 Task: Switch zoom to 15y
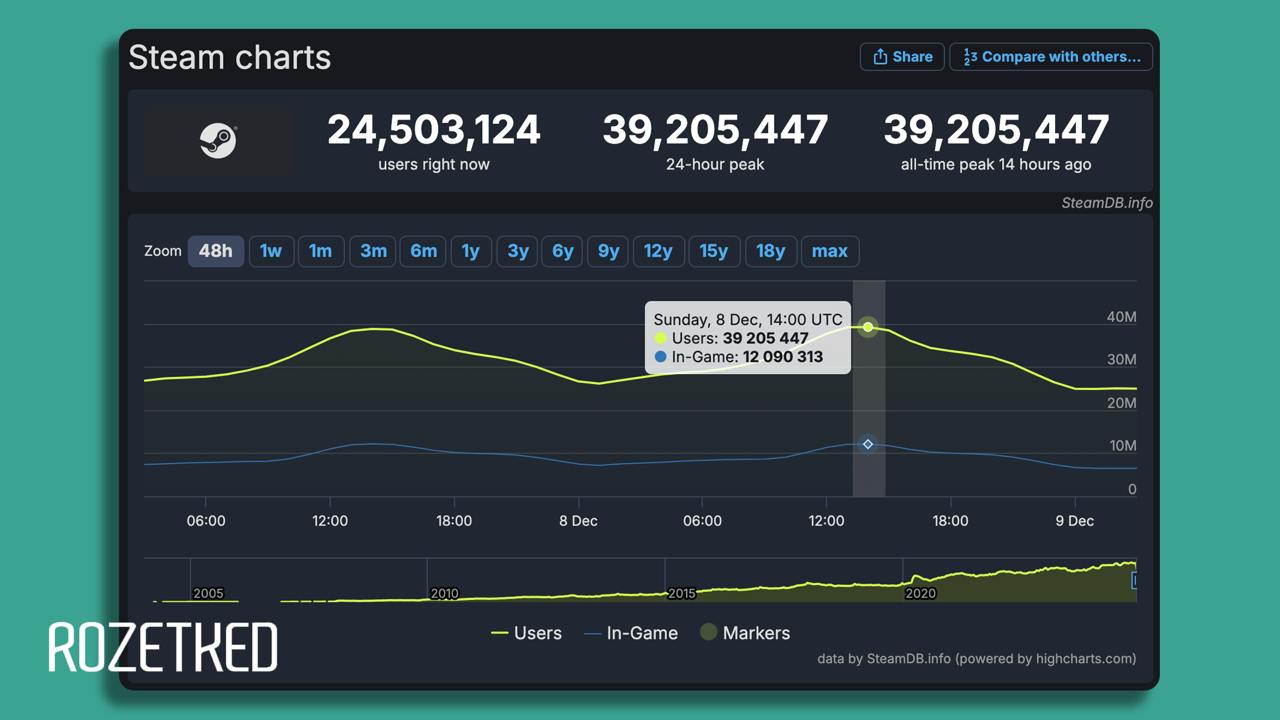(x=714, y=251)
